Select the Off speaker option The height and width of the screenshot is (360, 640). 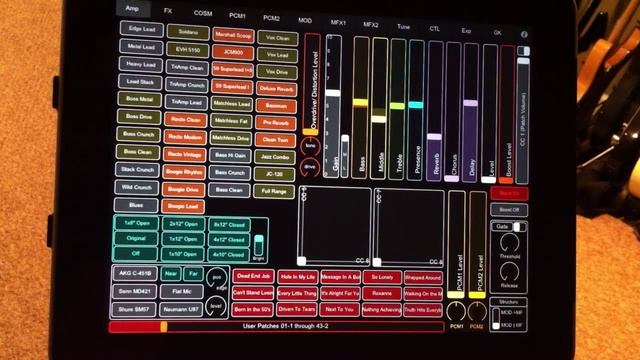coord(136,253)
